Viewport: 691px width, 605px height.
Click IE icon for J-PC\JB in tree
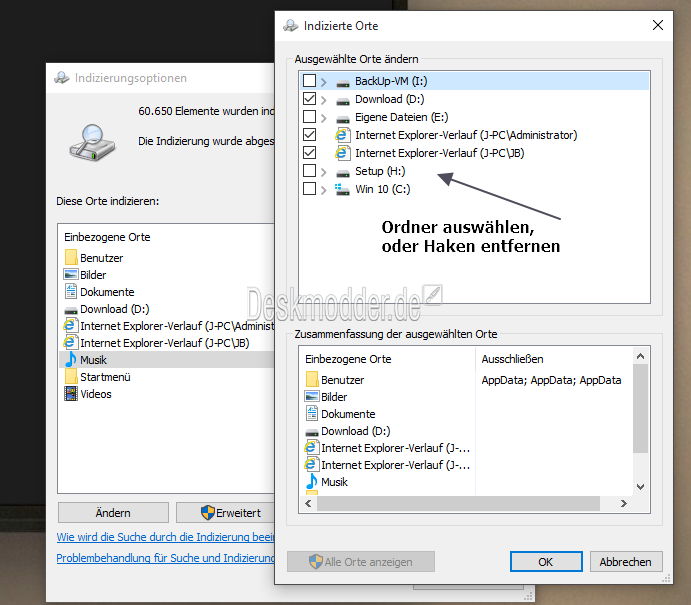point(342,152)
